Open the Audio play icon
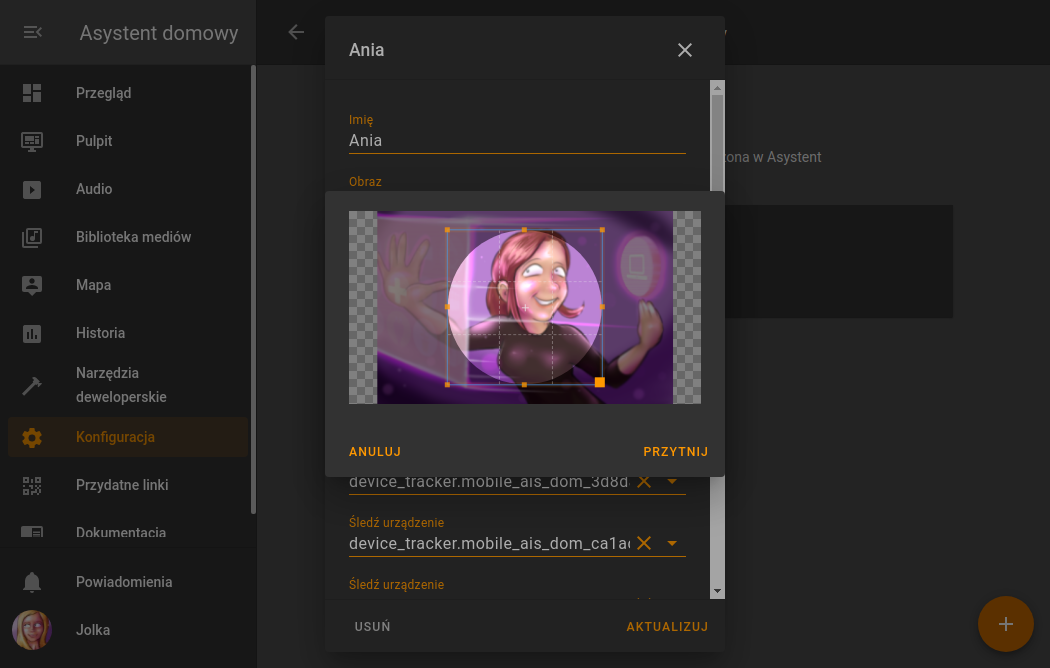The image size is (1050, 668). coord(31,189)
